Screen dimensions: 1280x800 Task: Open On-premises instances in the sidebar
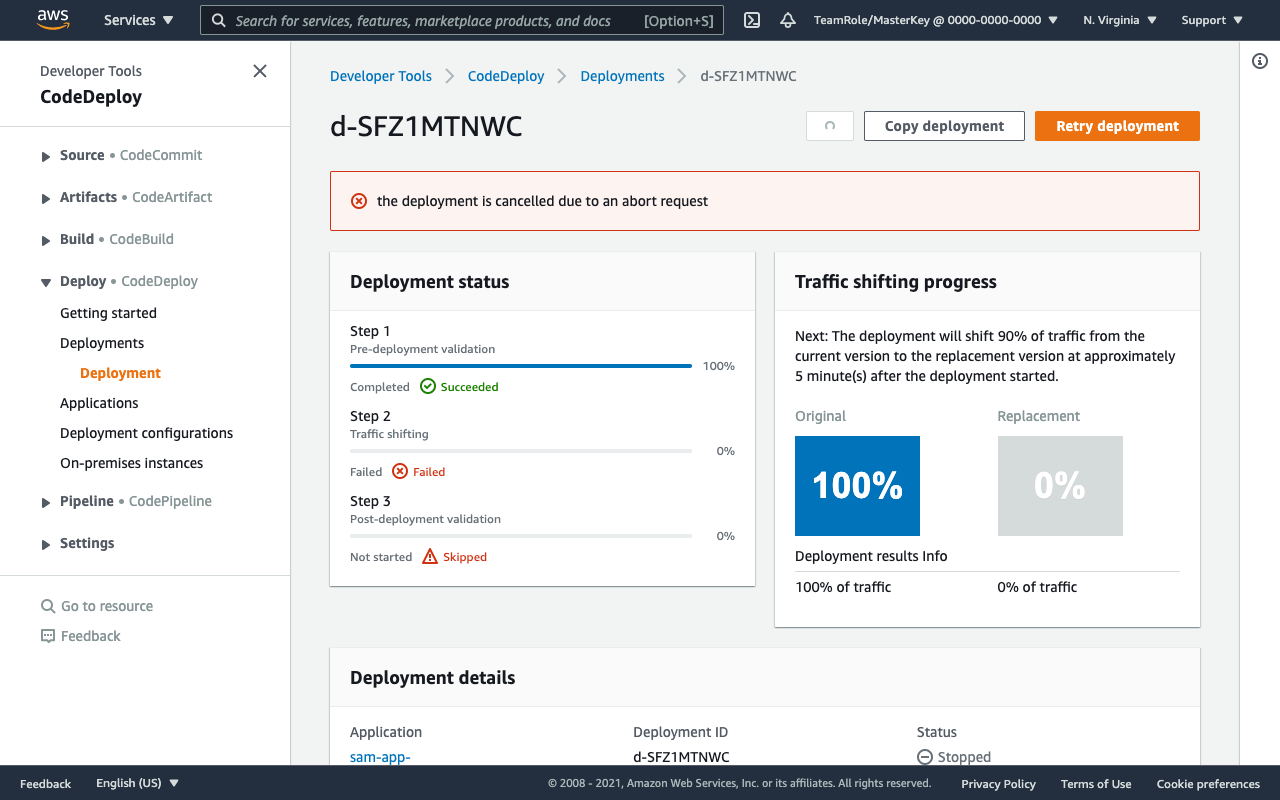point(131,463)
